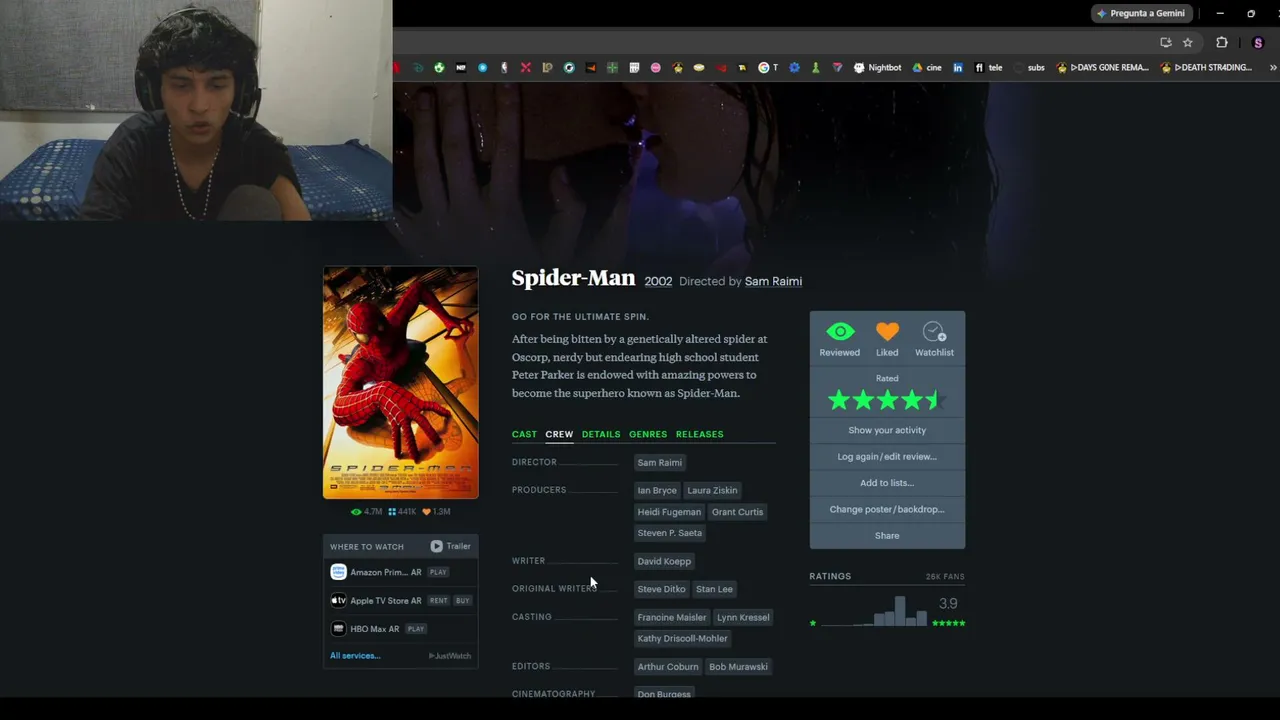Open Add to lists option
1280x720 pixels.
click(887, 483)
